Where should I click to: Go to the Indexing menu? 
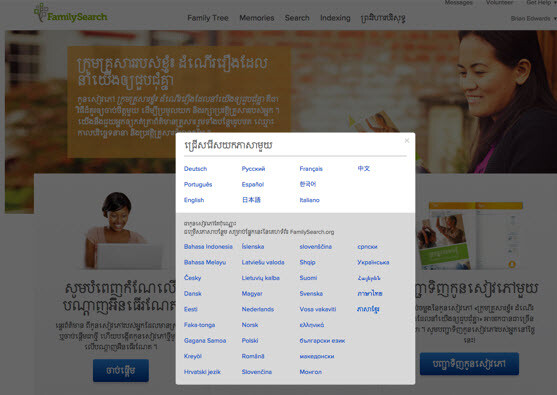pos(335,18)
